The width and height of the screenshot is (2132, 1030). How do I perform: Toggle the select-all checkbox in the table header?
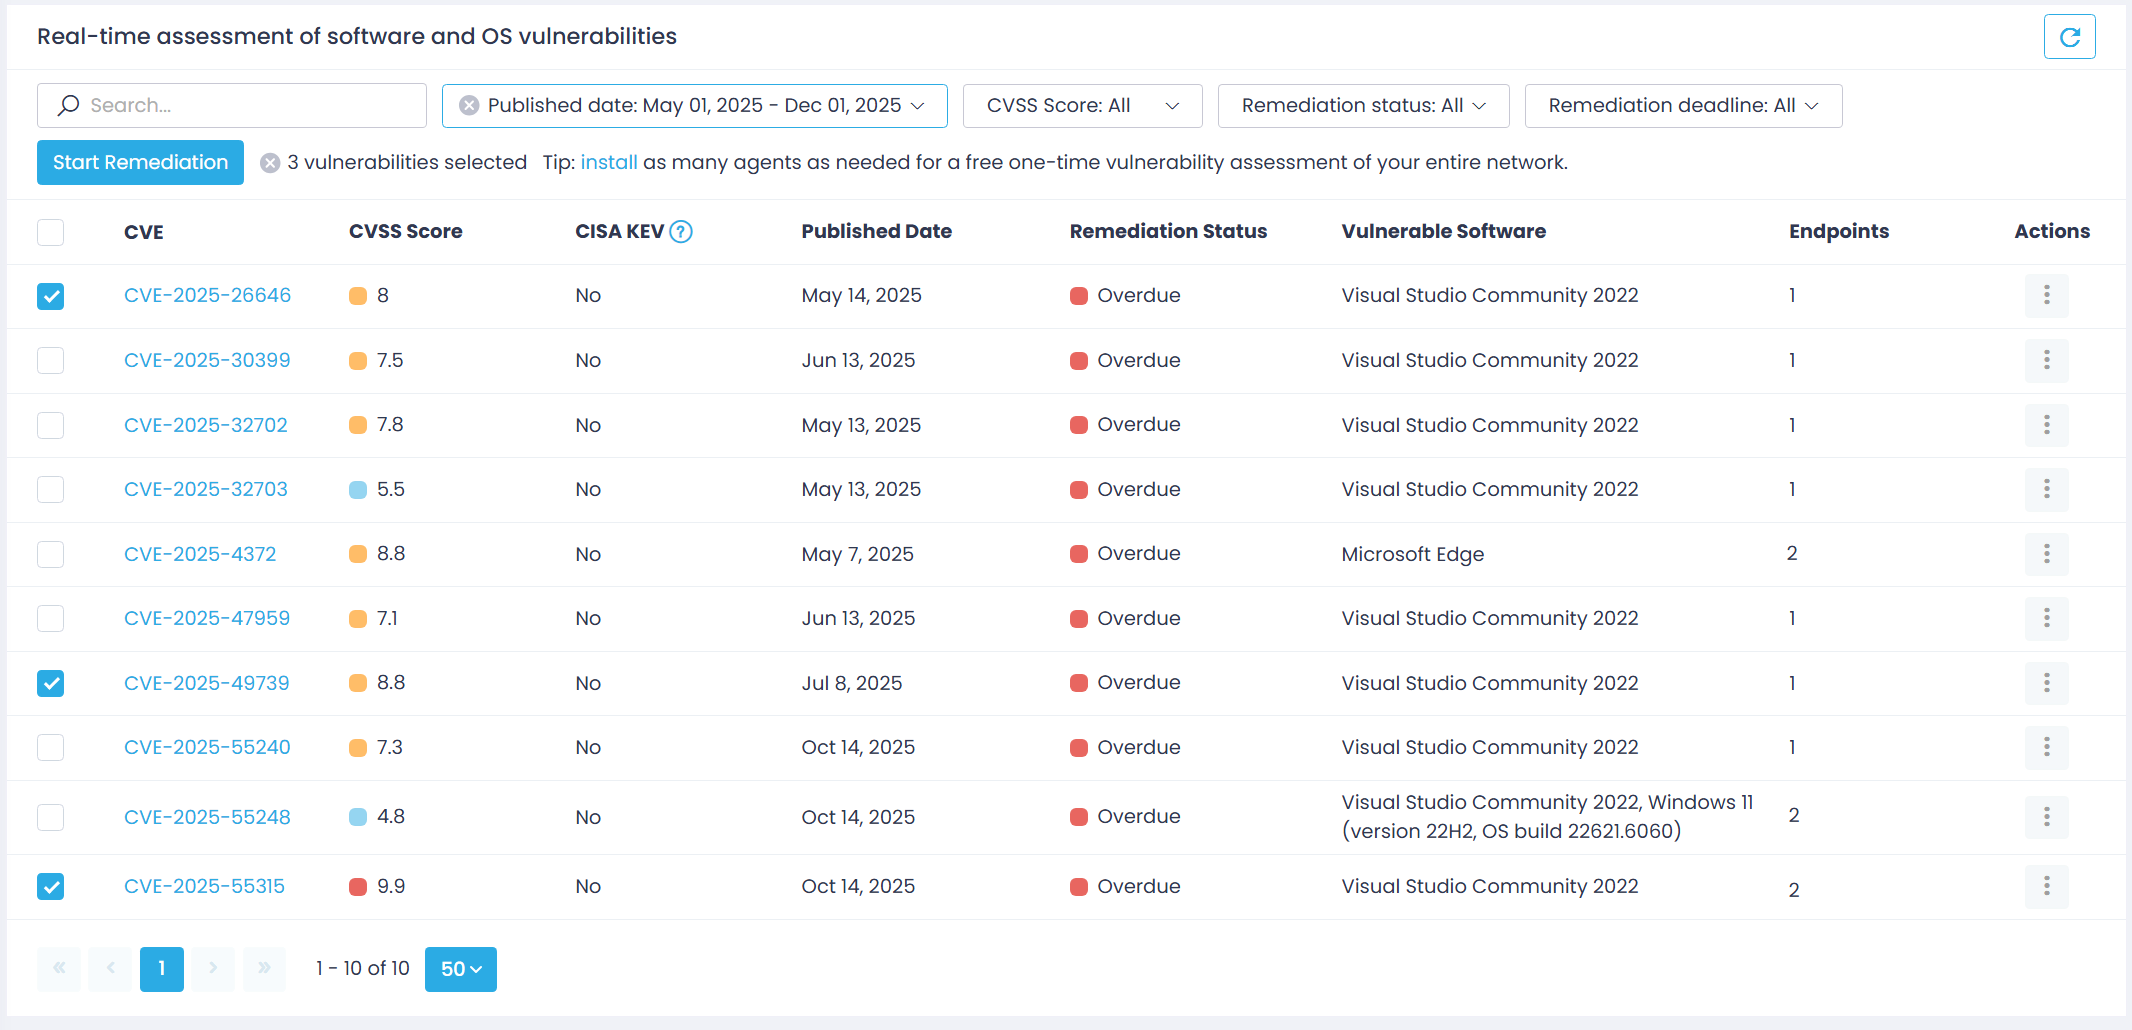(50, 232)
